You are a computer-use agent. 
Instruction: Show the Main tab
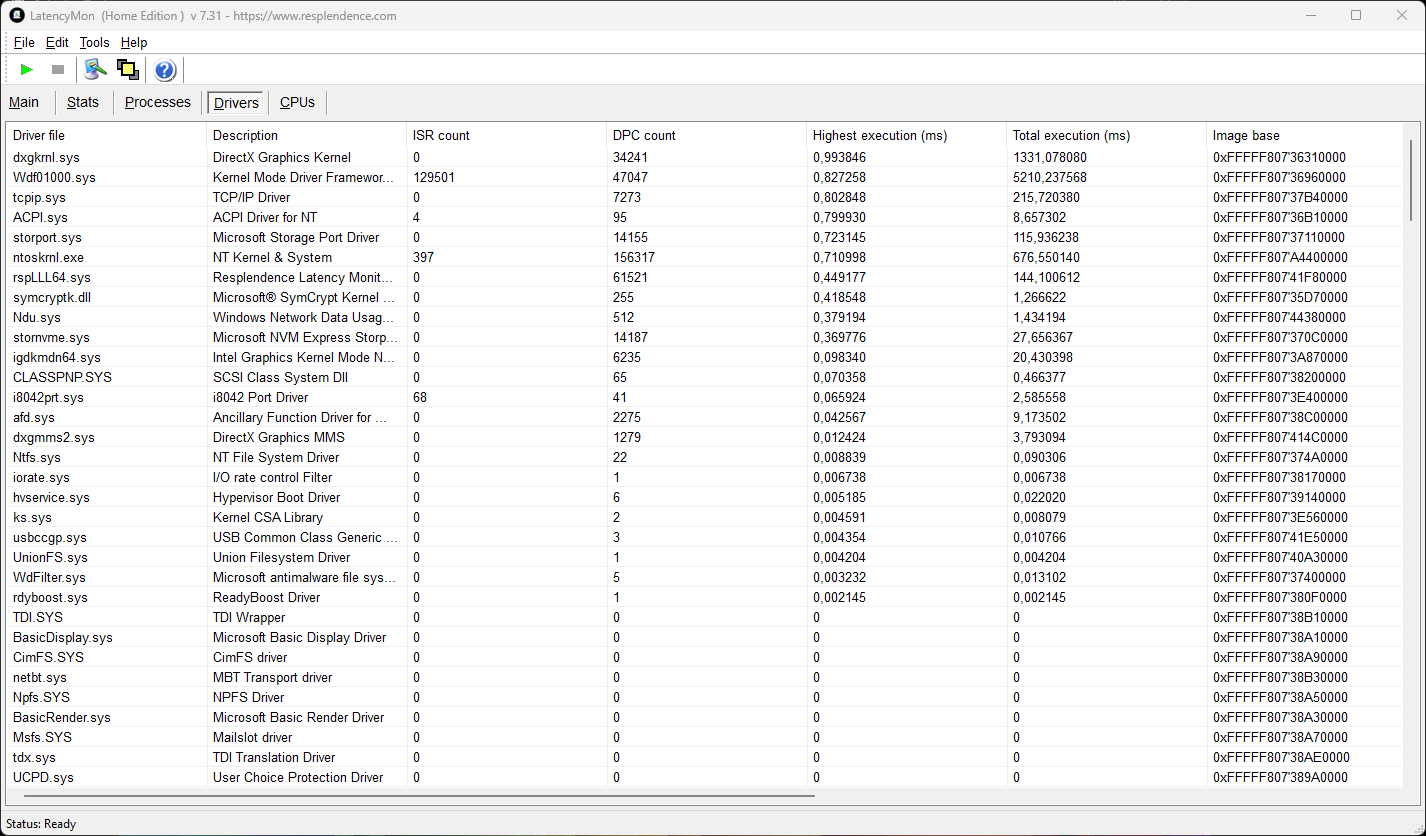click(24, 102)
